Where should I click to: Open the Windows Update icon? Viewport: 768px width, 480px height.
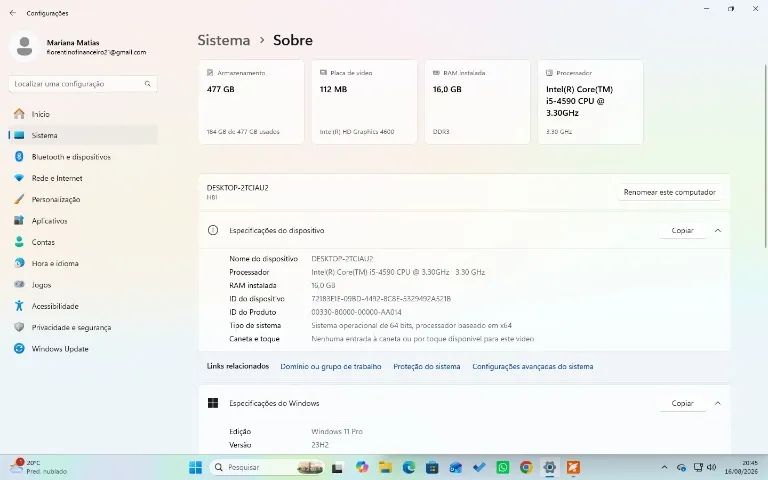[x=19, y=348]
